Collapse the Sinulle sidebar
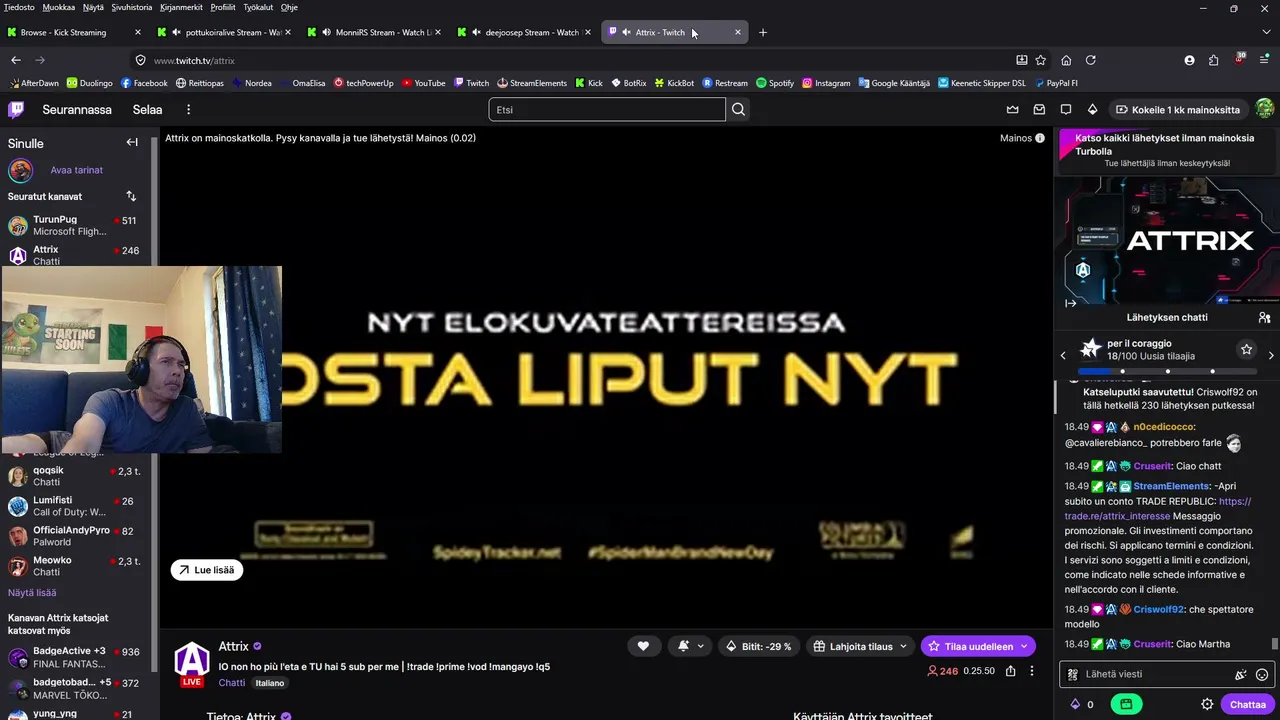Screen dimensions: 1280x720 point(132,143)
